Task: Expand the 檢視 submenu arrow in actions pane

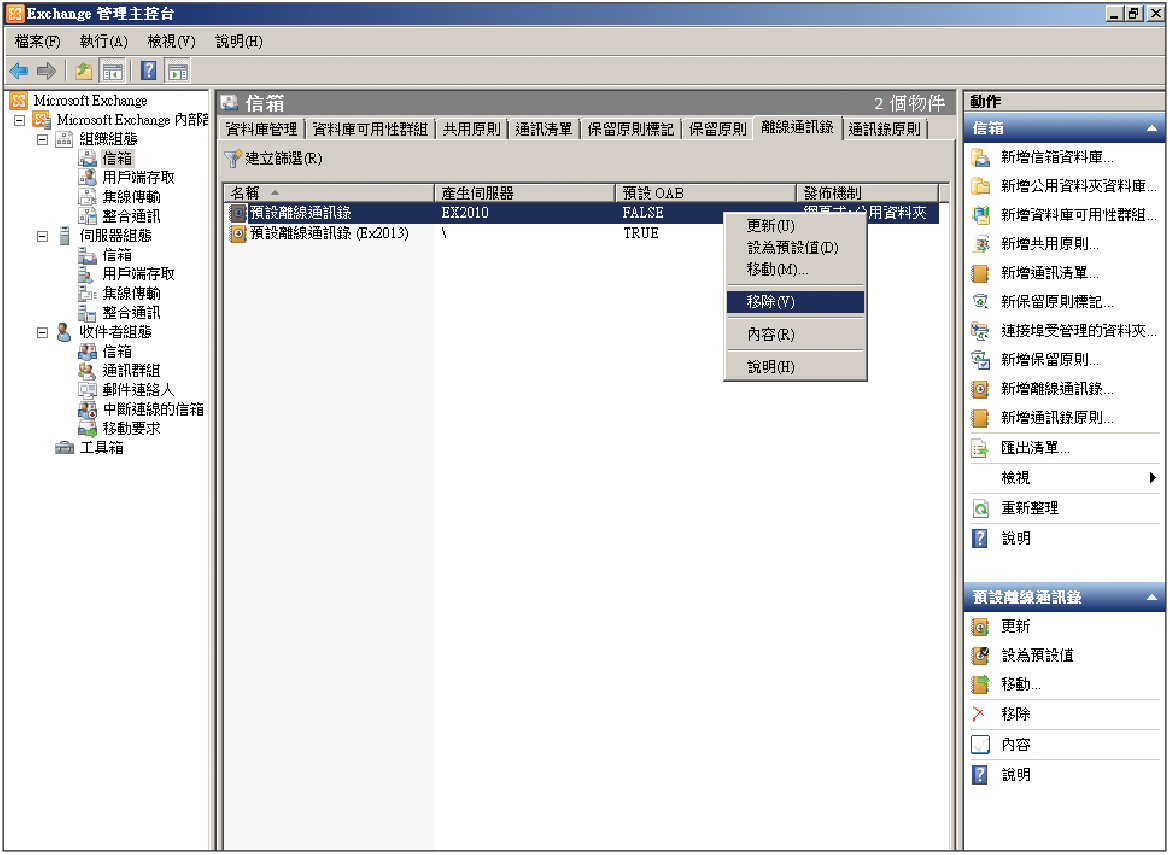Action: point(1153,478)
